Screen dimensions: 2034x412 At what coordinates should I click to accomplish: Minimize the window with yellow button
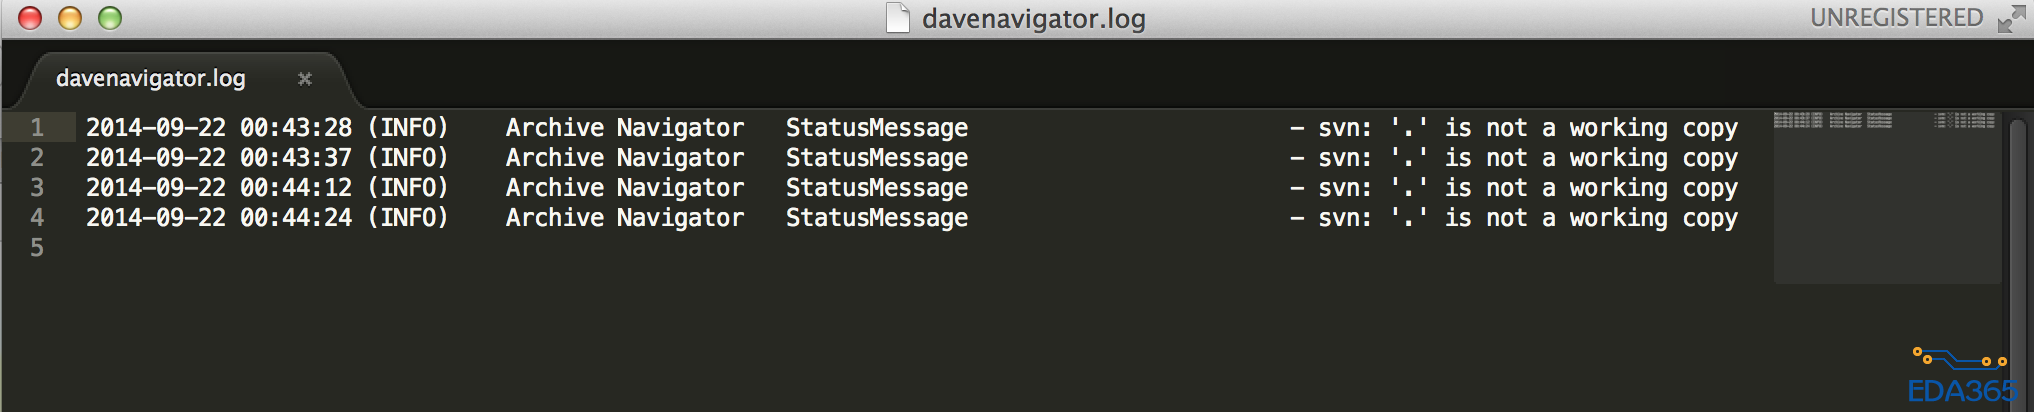click(x=70, y=18)
